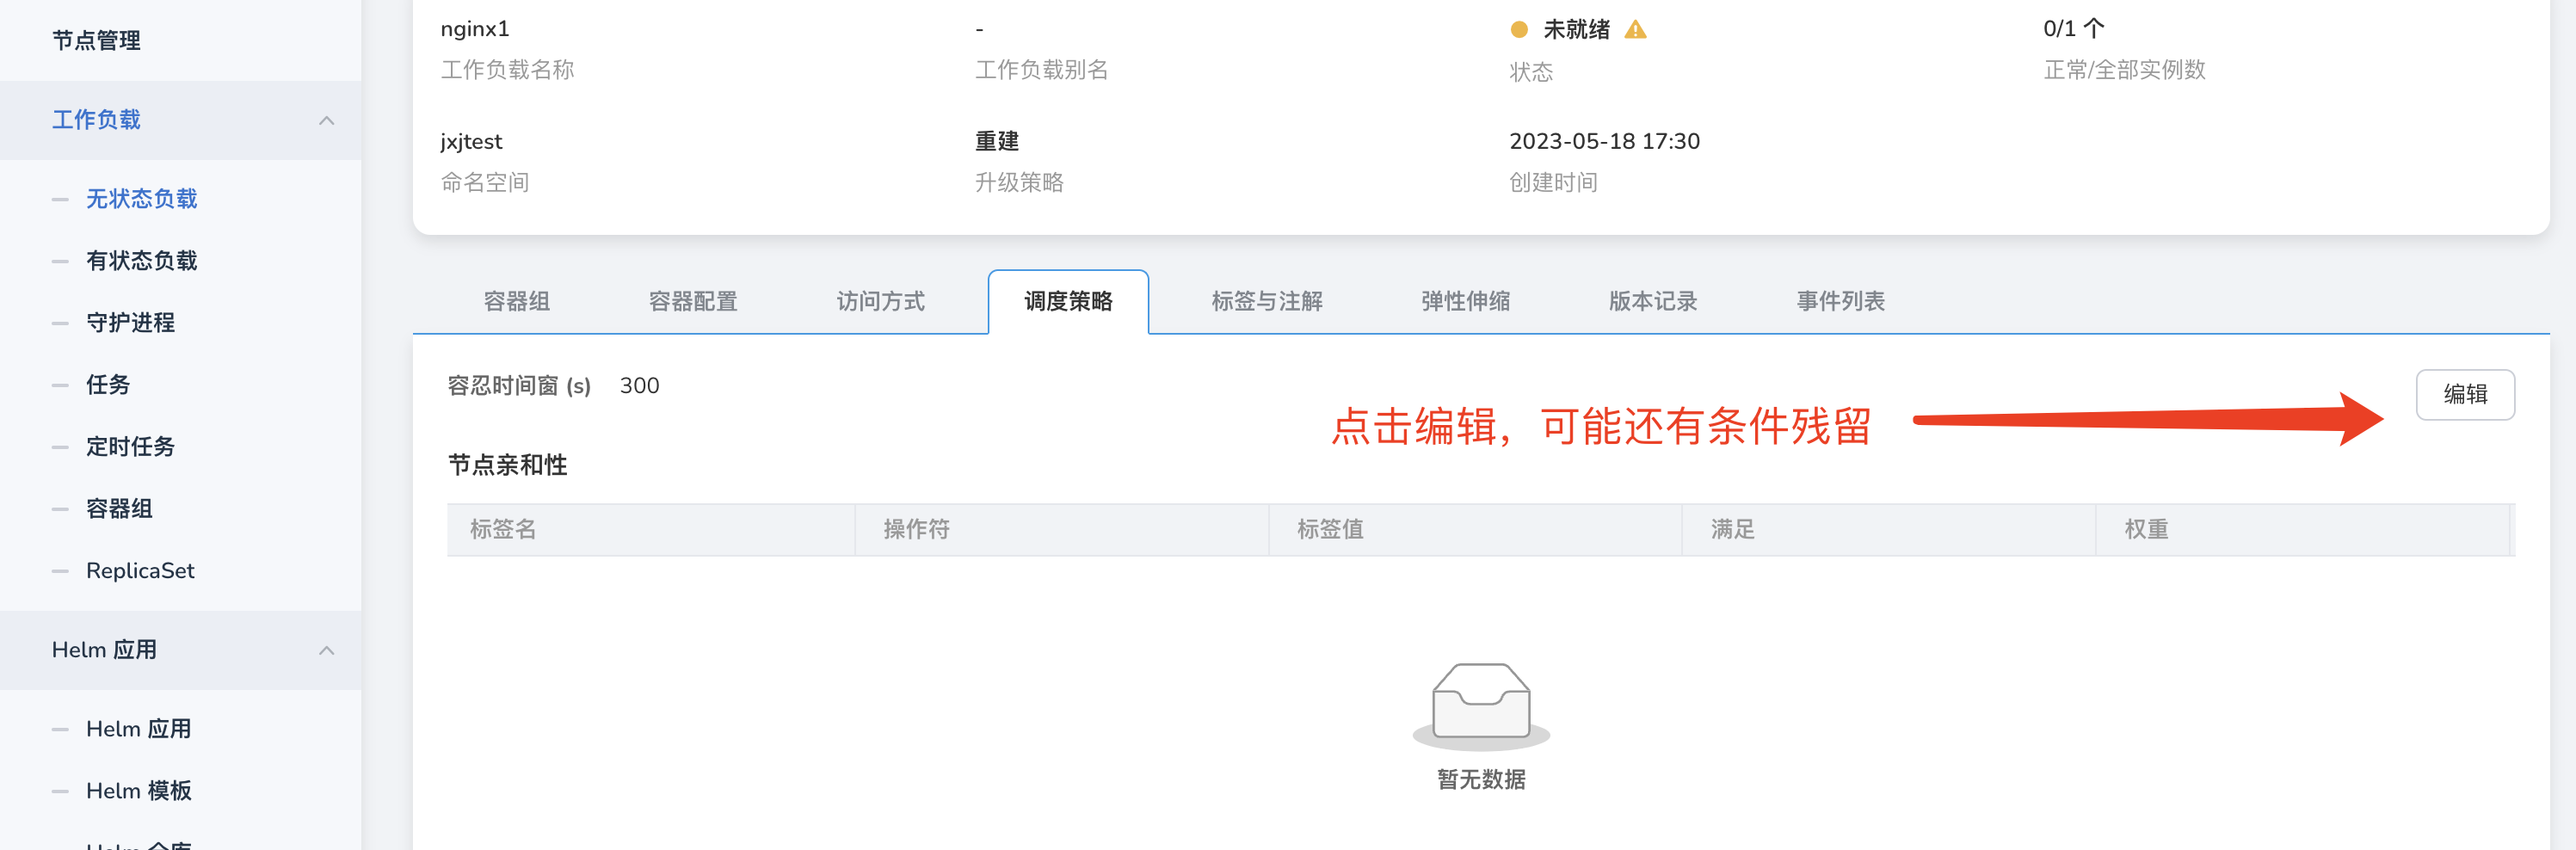Switch to the 版本记录 tab
2576x850 pixels.
click(1653, 301)
